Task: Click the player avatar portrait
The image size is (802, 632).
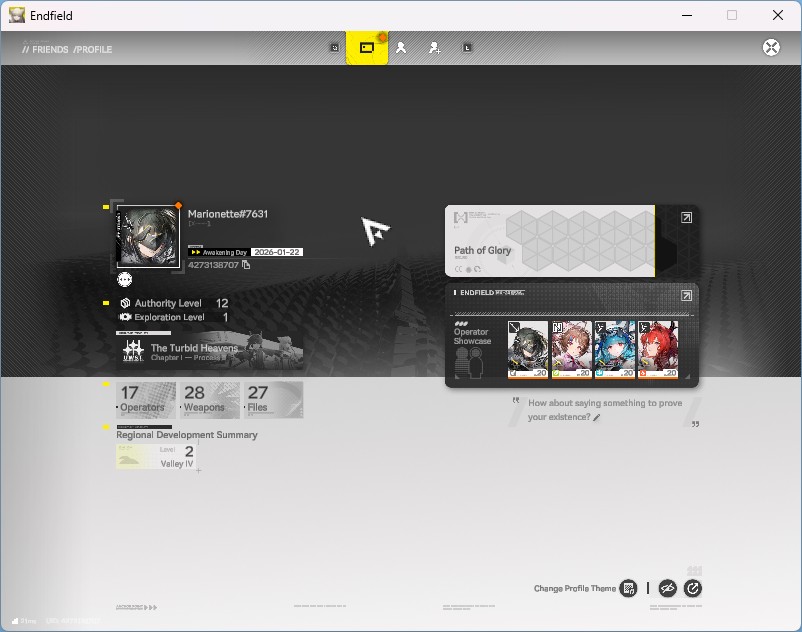Action: coord(148,236)
